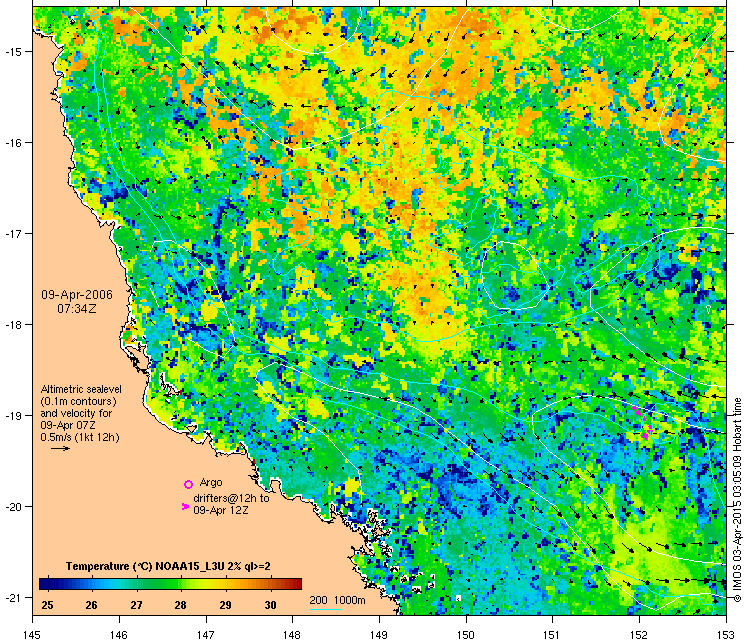The height and width of the screenshot is (640, 750).
Task: Click longitude axis label '153'
Action: (x=726, y=634)
